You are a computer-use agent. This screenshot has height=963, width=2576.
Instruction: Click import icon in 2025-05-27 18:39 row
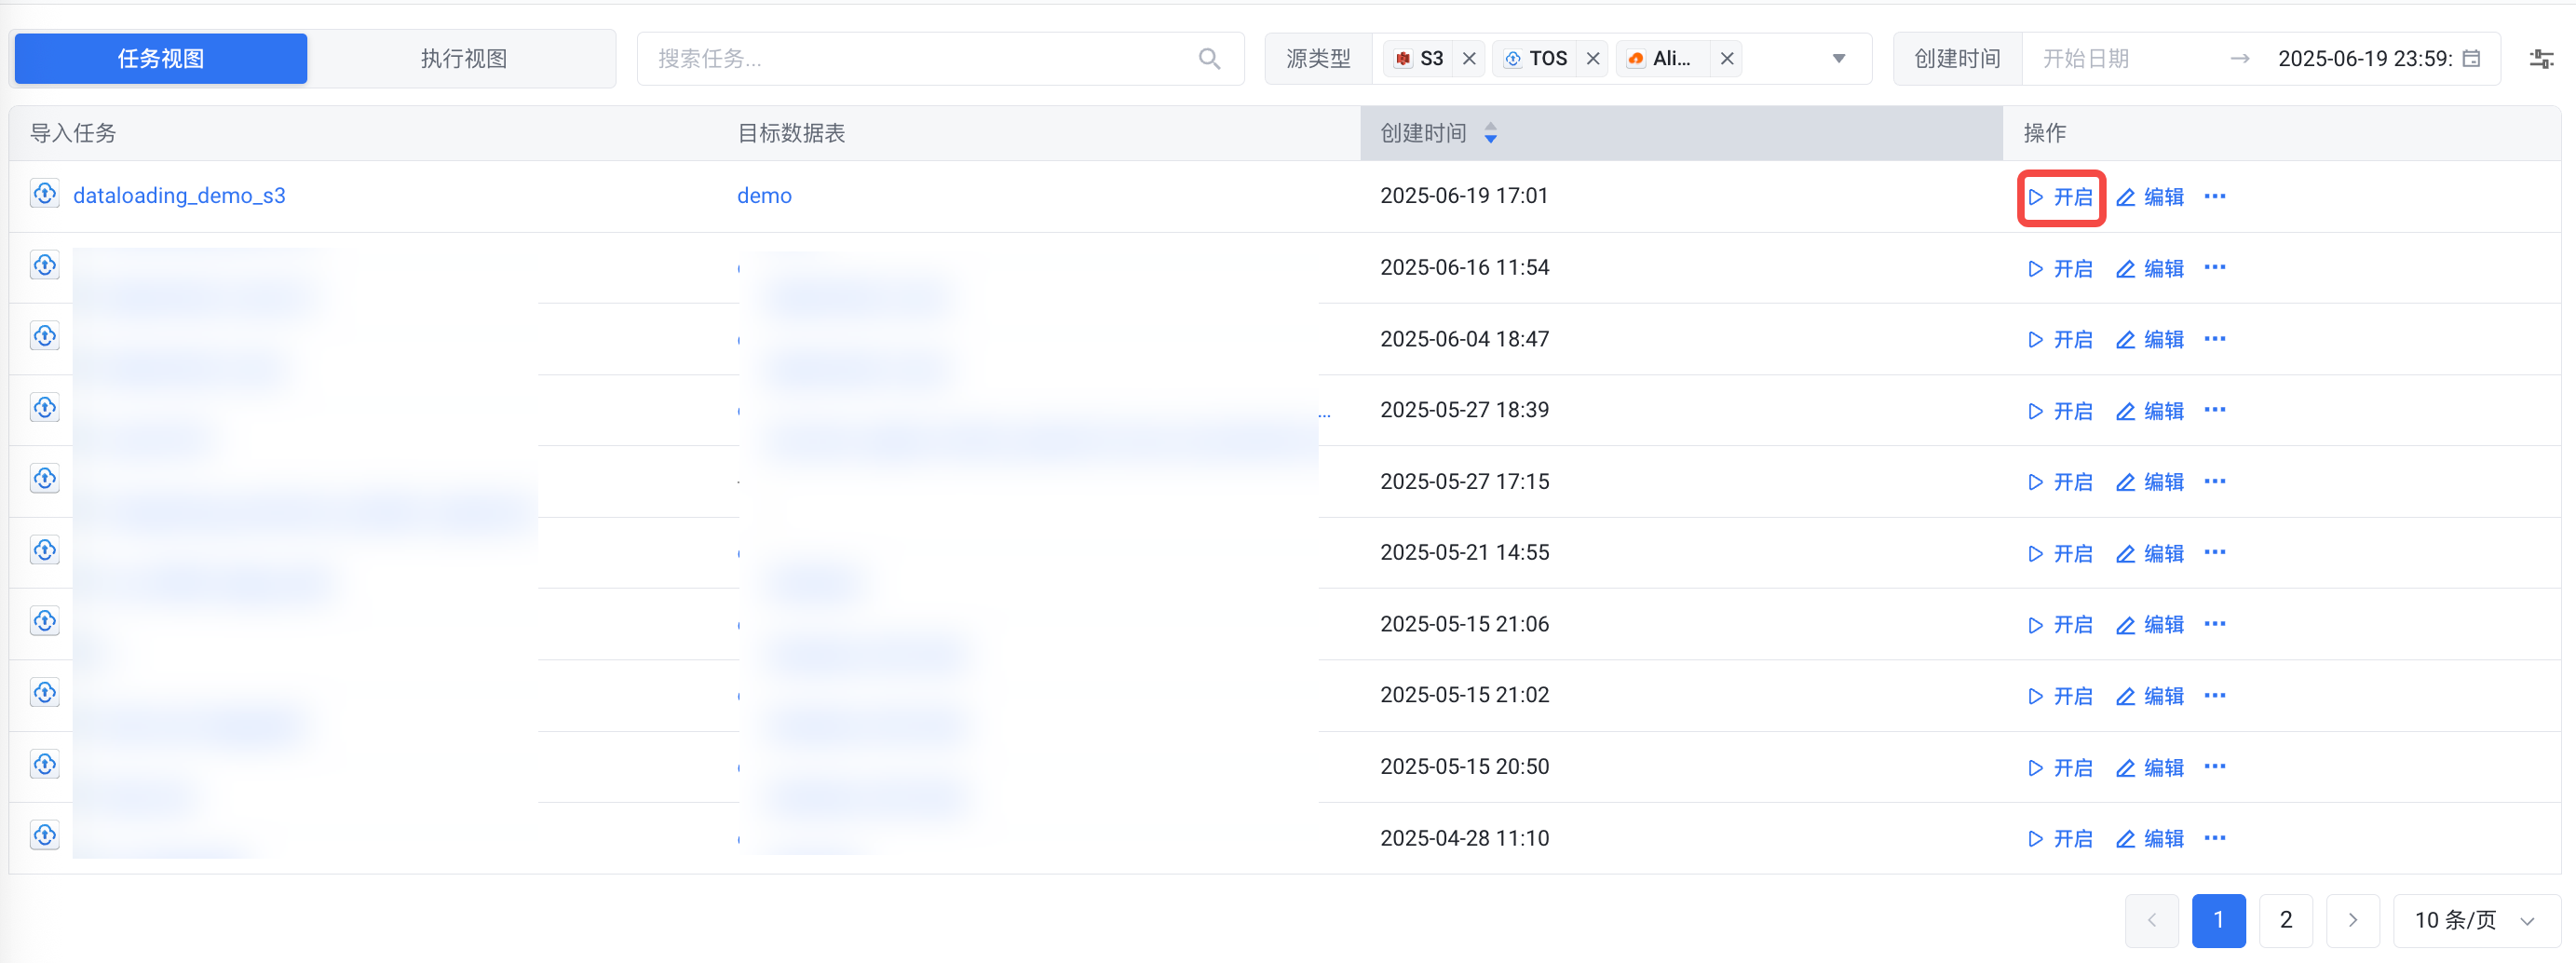(x=44, y=408)
